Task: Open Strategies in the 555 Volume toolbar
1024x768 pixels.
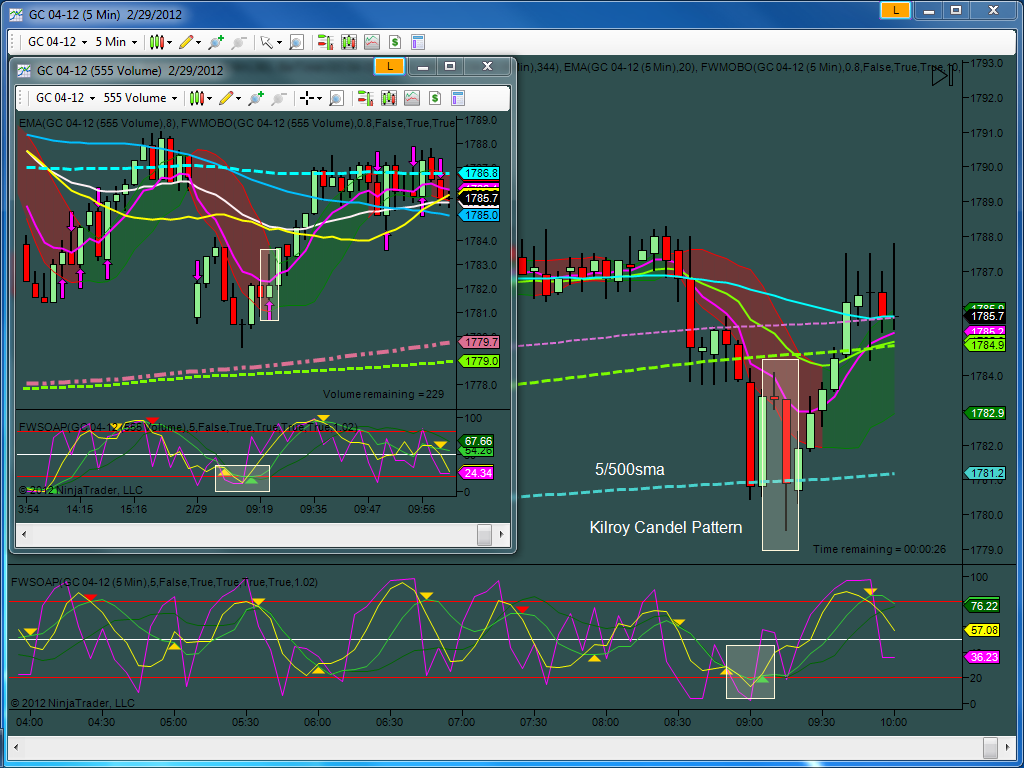Action: [x=435, y=99]
